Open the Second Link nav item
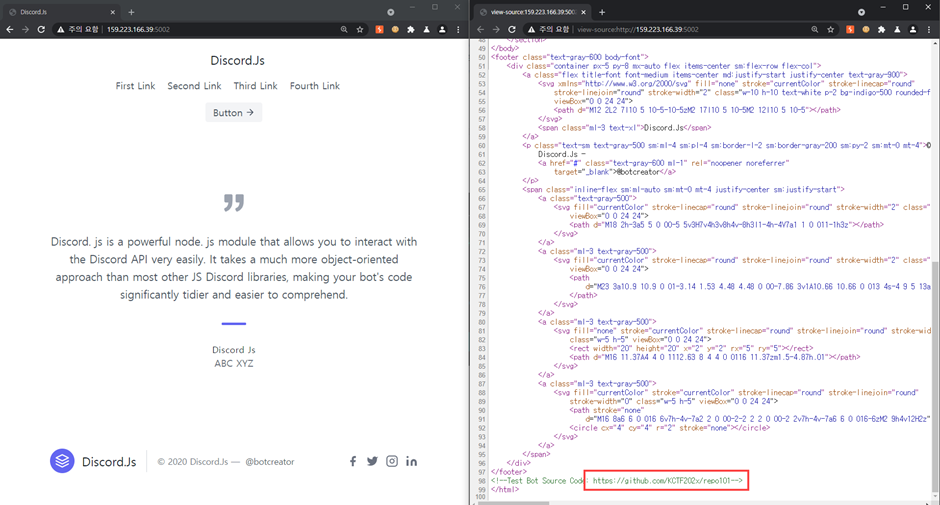This screenshot has height=505, width=940. pyautogui.click(x=194, y=86)
